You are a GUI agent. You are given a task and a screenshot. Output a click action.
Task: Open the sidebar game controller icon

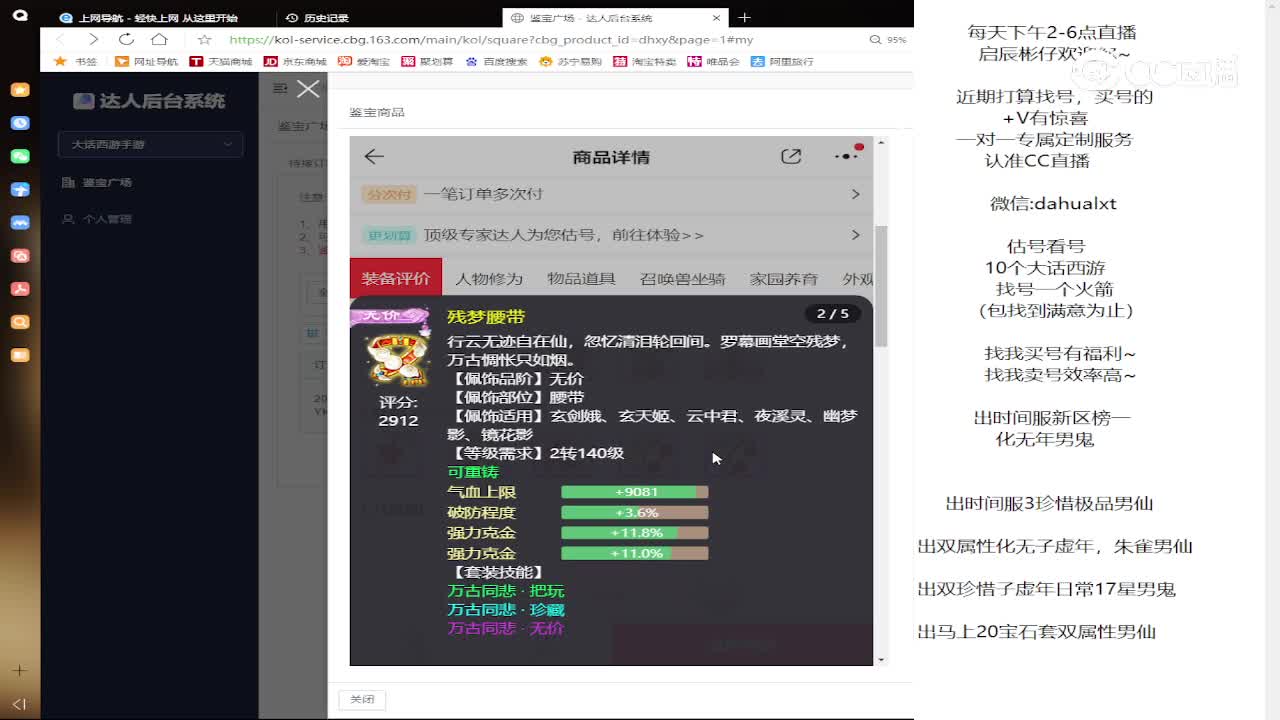click(19, 222)
